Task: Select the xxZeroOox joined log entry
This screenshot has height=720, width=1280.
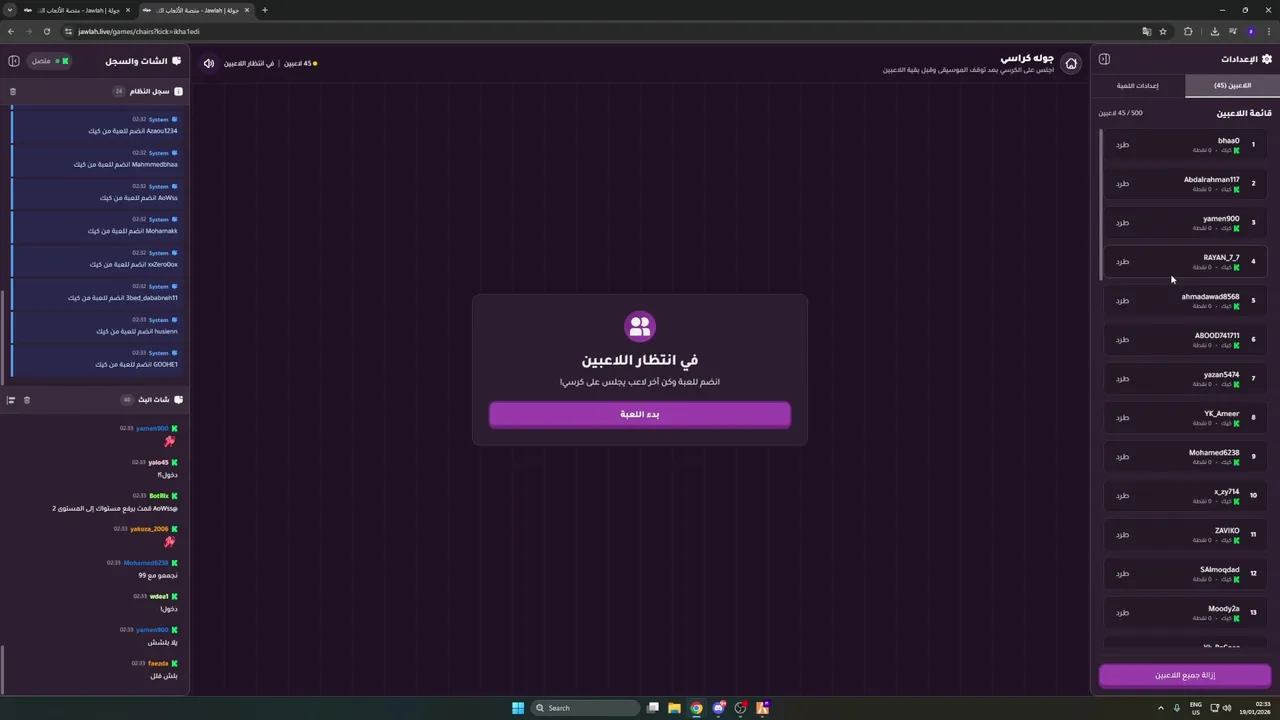Action: pos(96,259)
